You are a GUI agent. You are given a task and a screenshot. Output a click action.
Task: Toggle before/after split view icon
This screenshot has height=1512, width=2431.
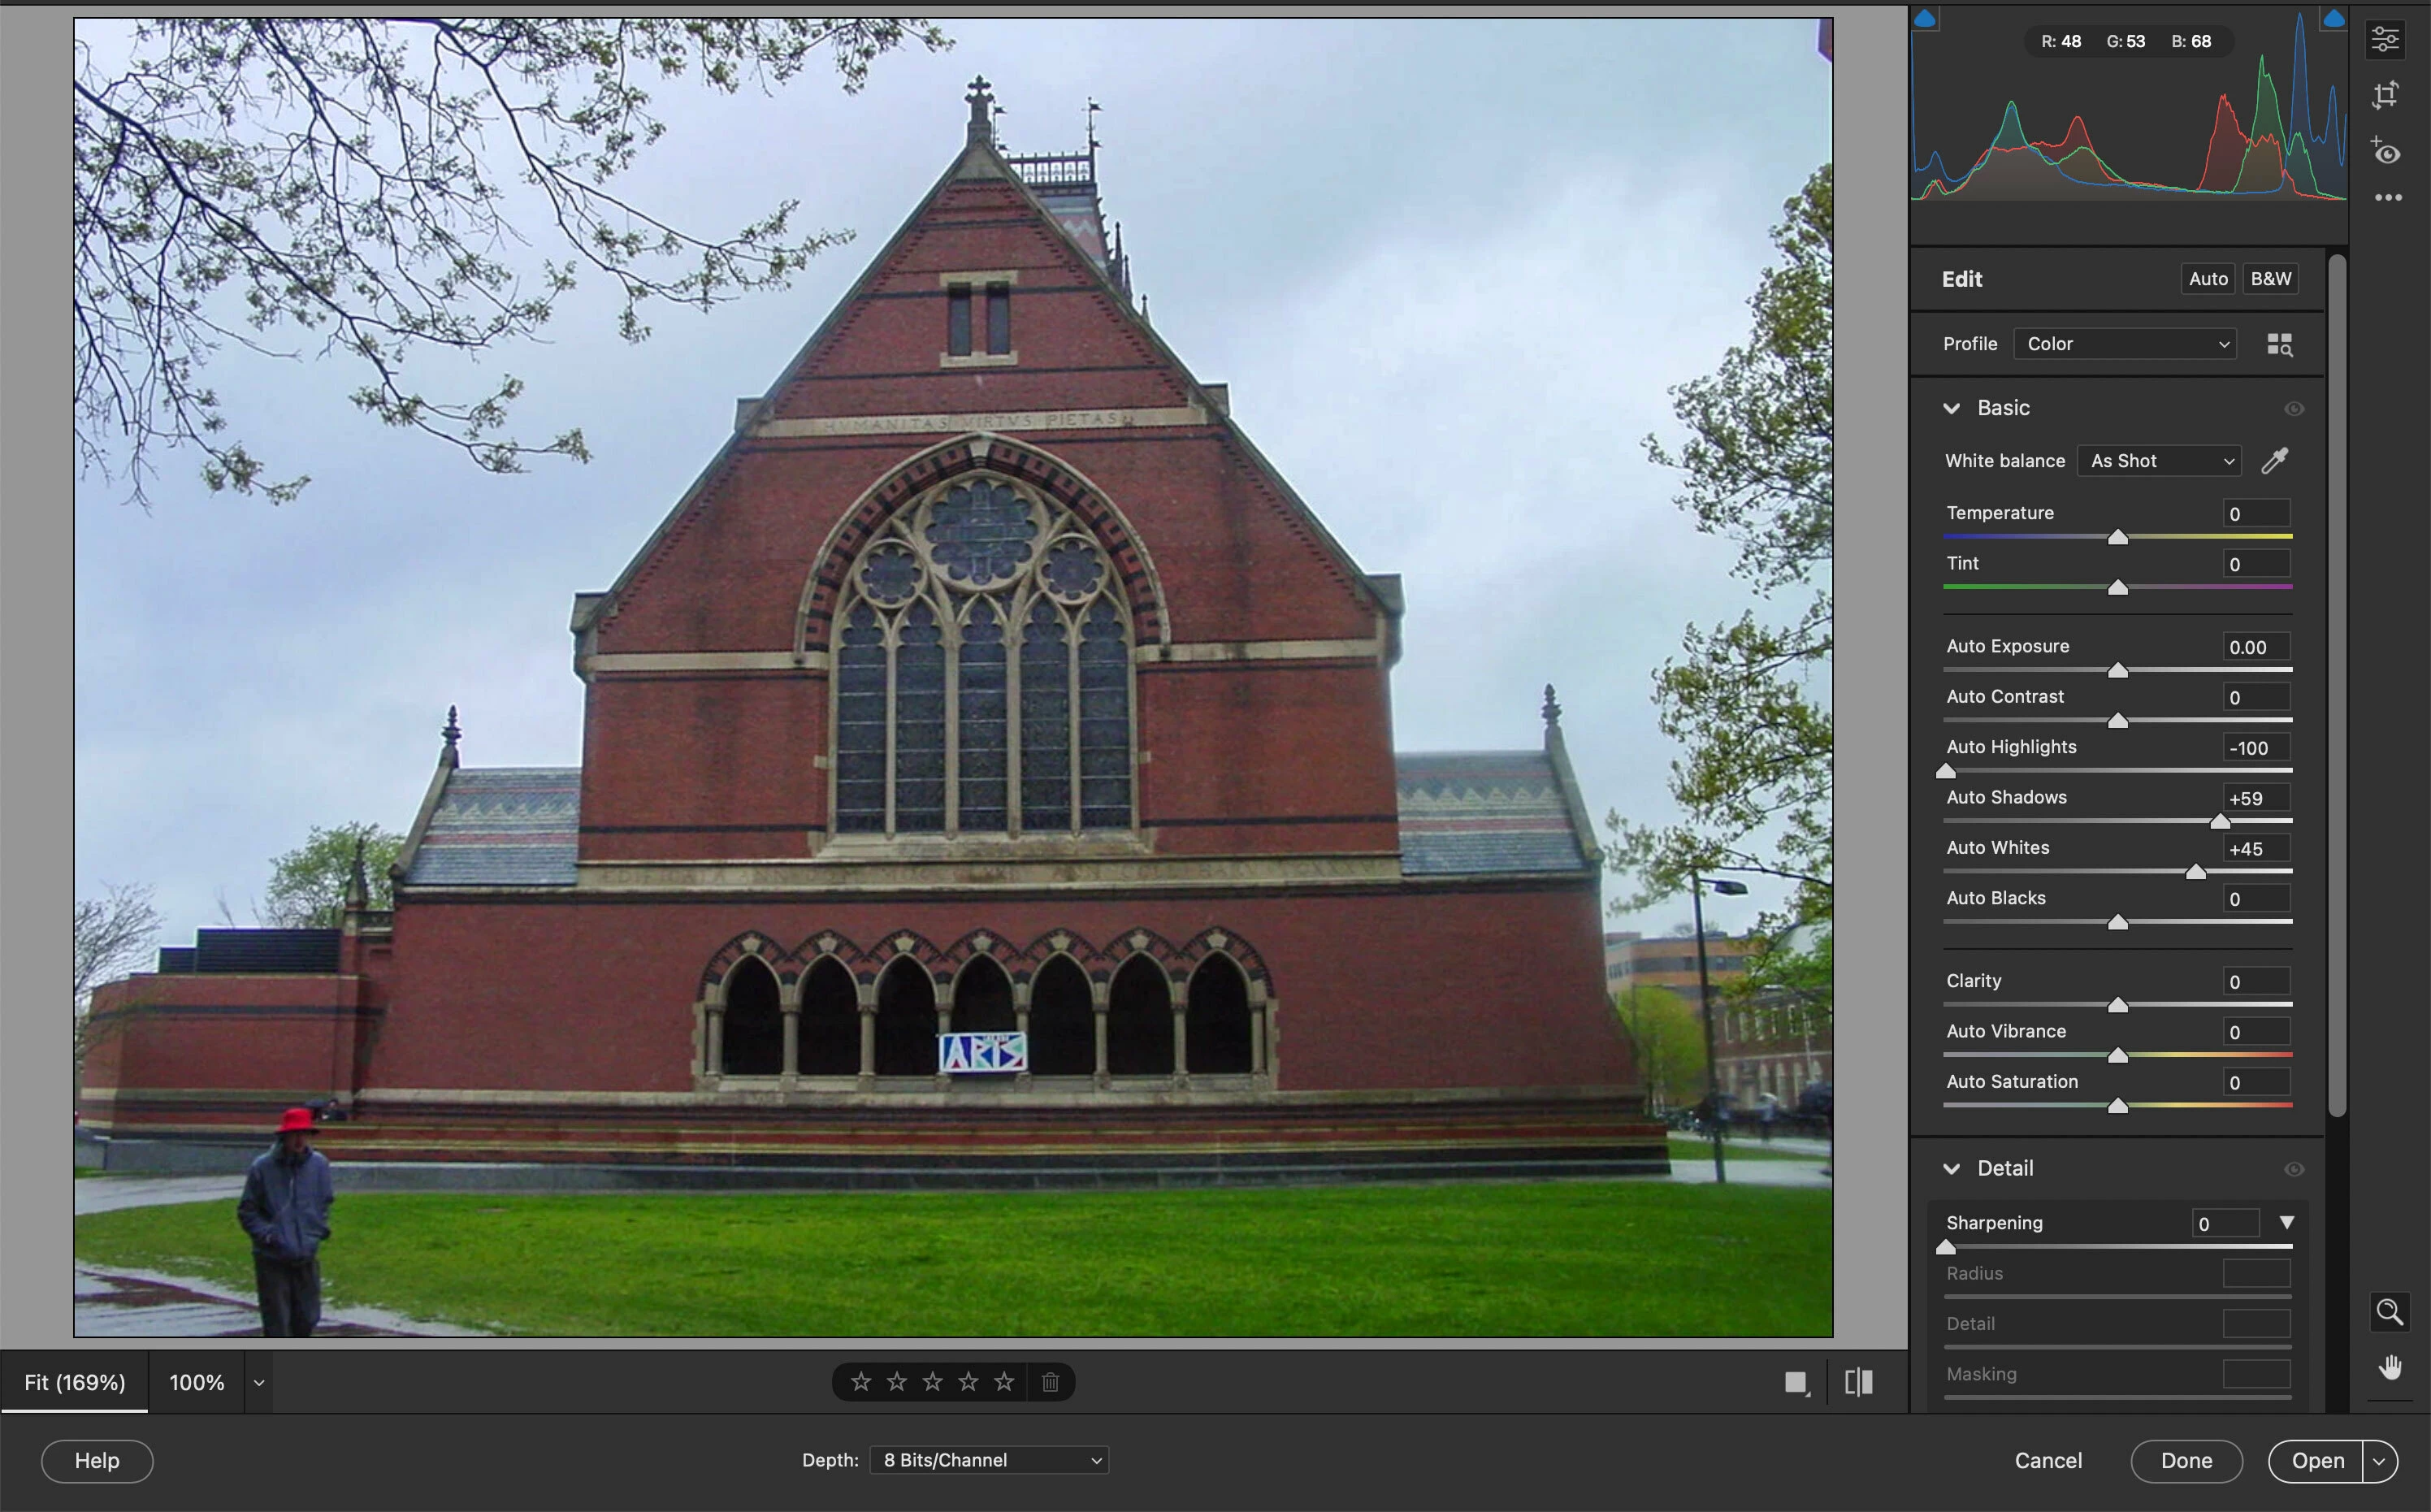click(x=1858, y=1382)
